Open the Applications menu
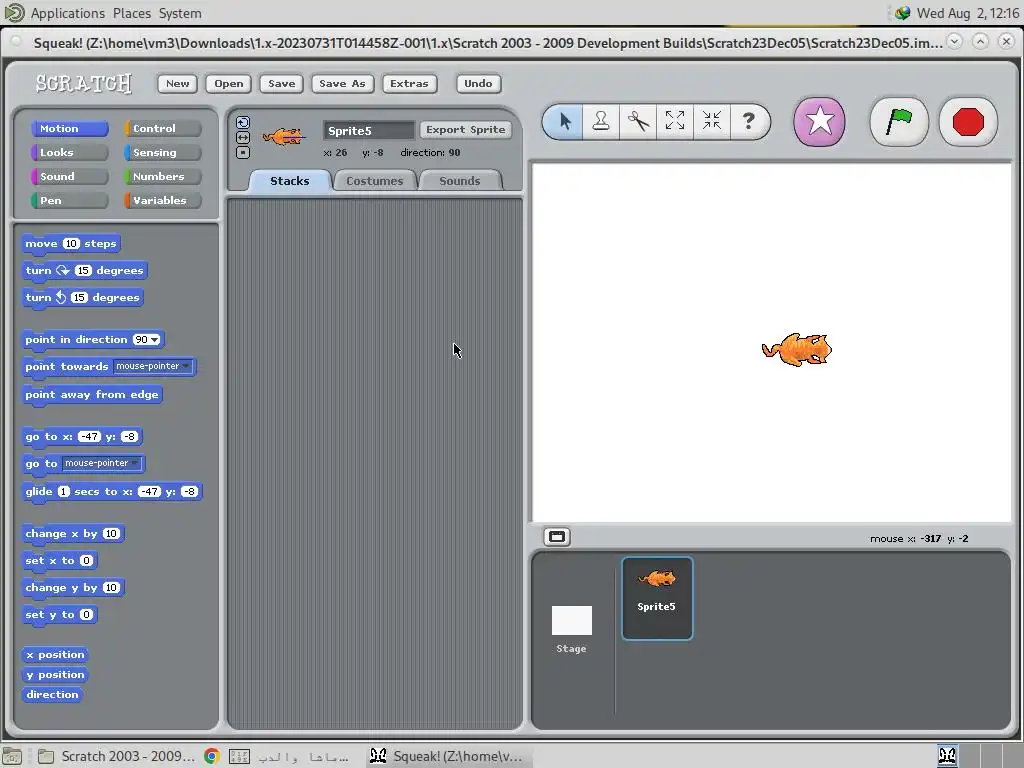This screenshot has height=768, width=1024. pyautogui.click(x=67, y=13)
